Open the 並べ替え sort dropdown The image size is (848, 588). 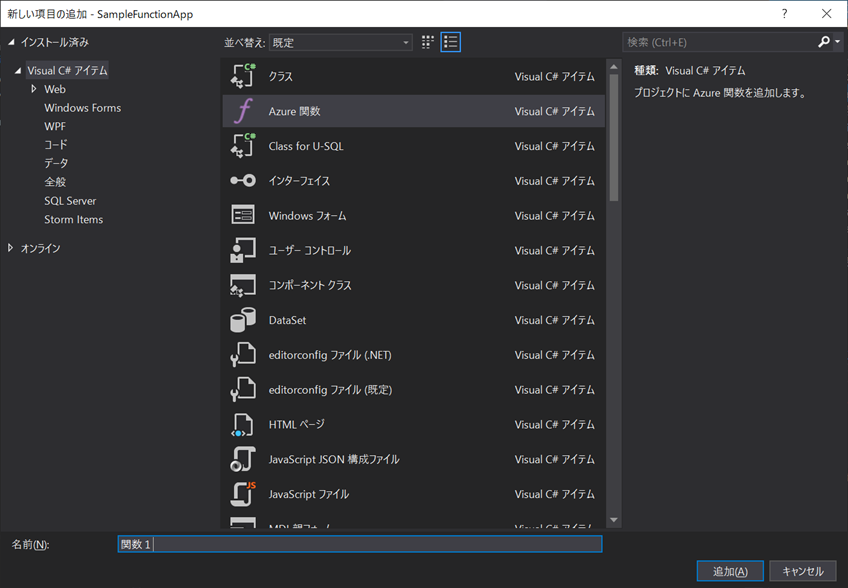coord(341,42)
